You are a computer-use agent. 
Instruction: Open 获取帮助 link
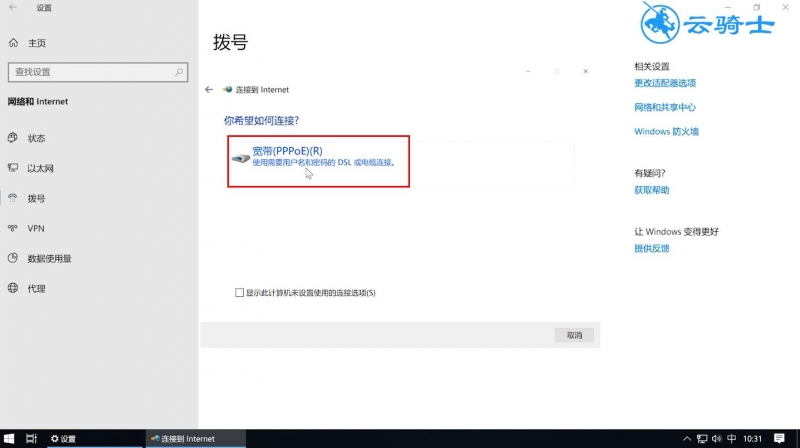click(652, 190)
